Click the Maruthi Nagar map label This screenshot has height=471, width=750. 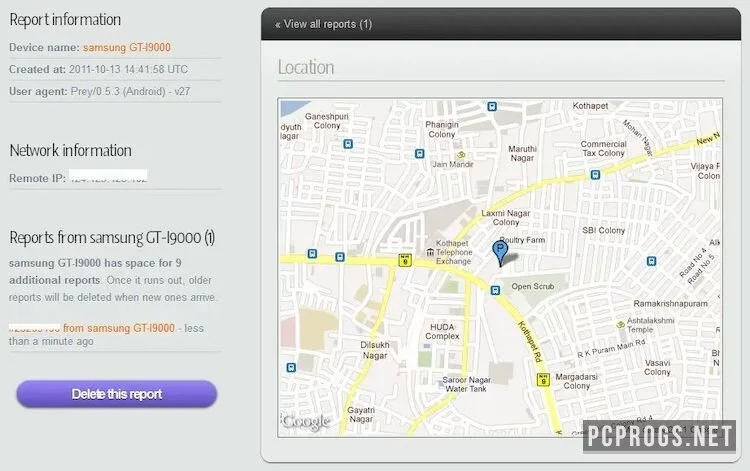click(x=522, y=153)
